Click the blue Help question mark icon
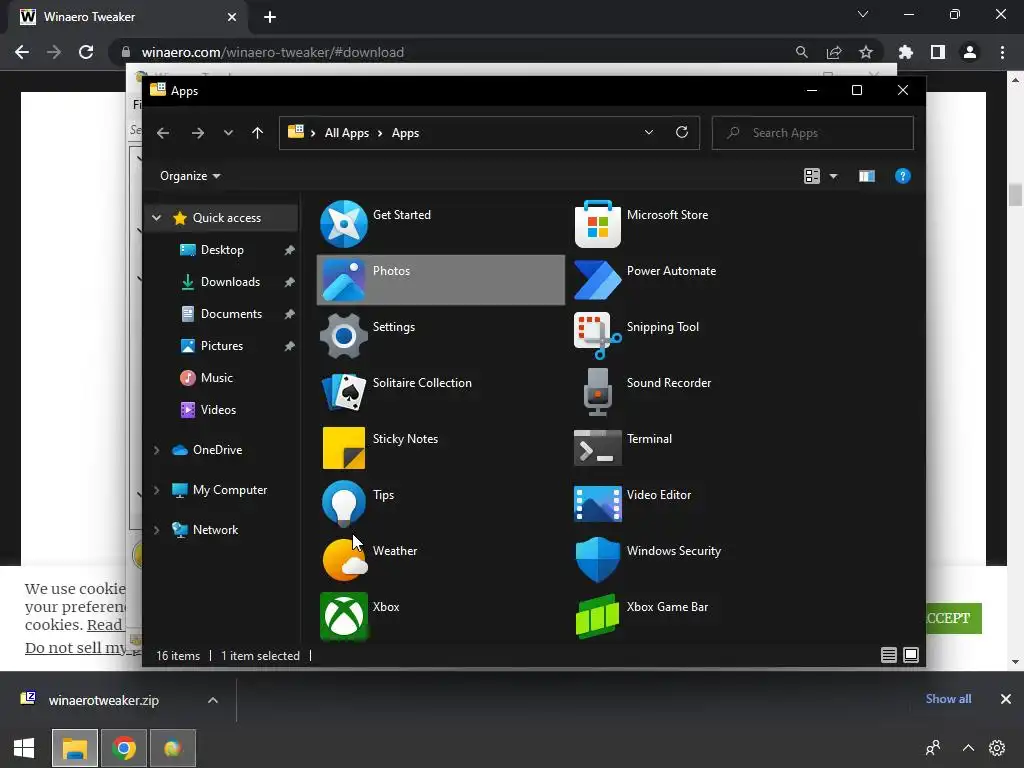The image size is (1024, 768). click(x=903, y=176)
